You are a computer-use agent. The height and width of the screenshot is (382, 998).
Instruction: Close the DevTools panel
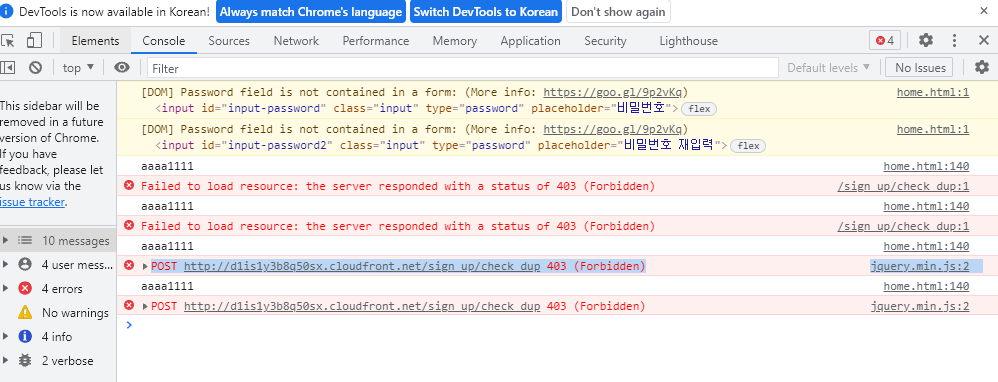point(983,41)
